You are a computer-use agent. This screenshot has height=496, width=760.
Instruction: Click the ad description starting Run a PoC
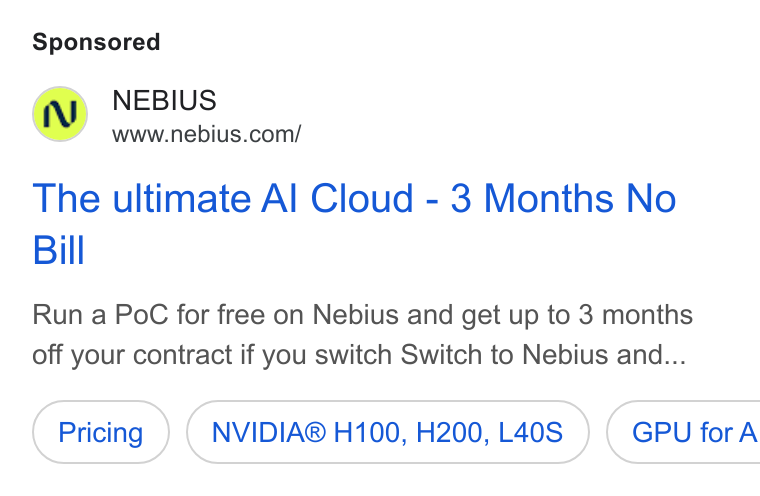(362, 335)
